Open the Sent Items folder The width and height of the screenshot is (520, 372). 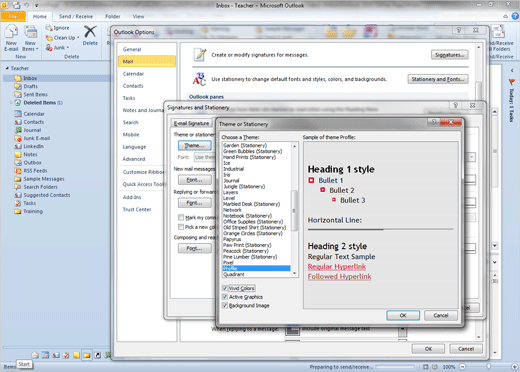[35, 94]
